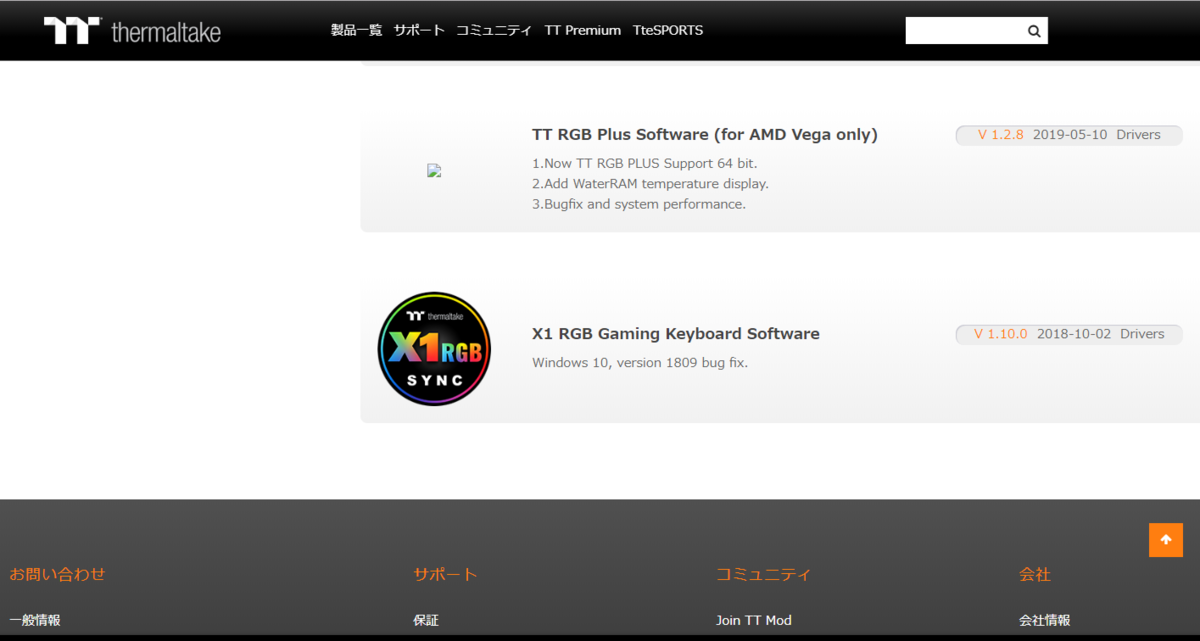The width and height of the screenshot is (1200, 641).
Task: Click the 2018-10-02 date text
Action: point(1074,334)
